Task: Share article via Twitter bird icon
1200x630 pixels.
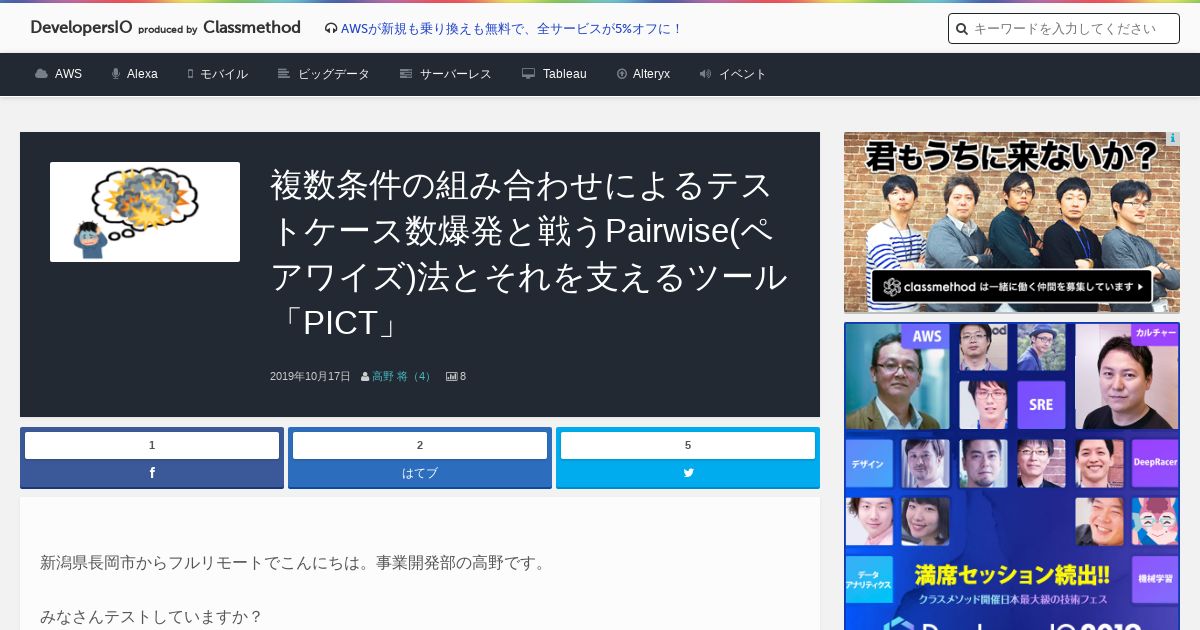Action: (x=688, y=473)
